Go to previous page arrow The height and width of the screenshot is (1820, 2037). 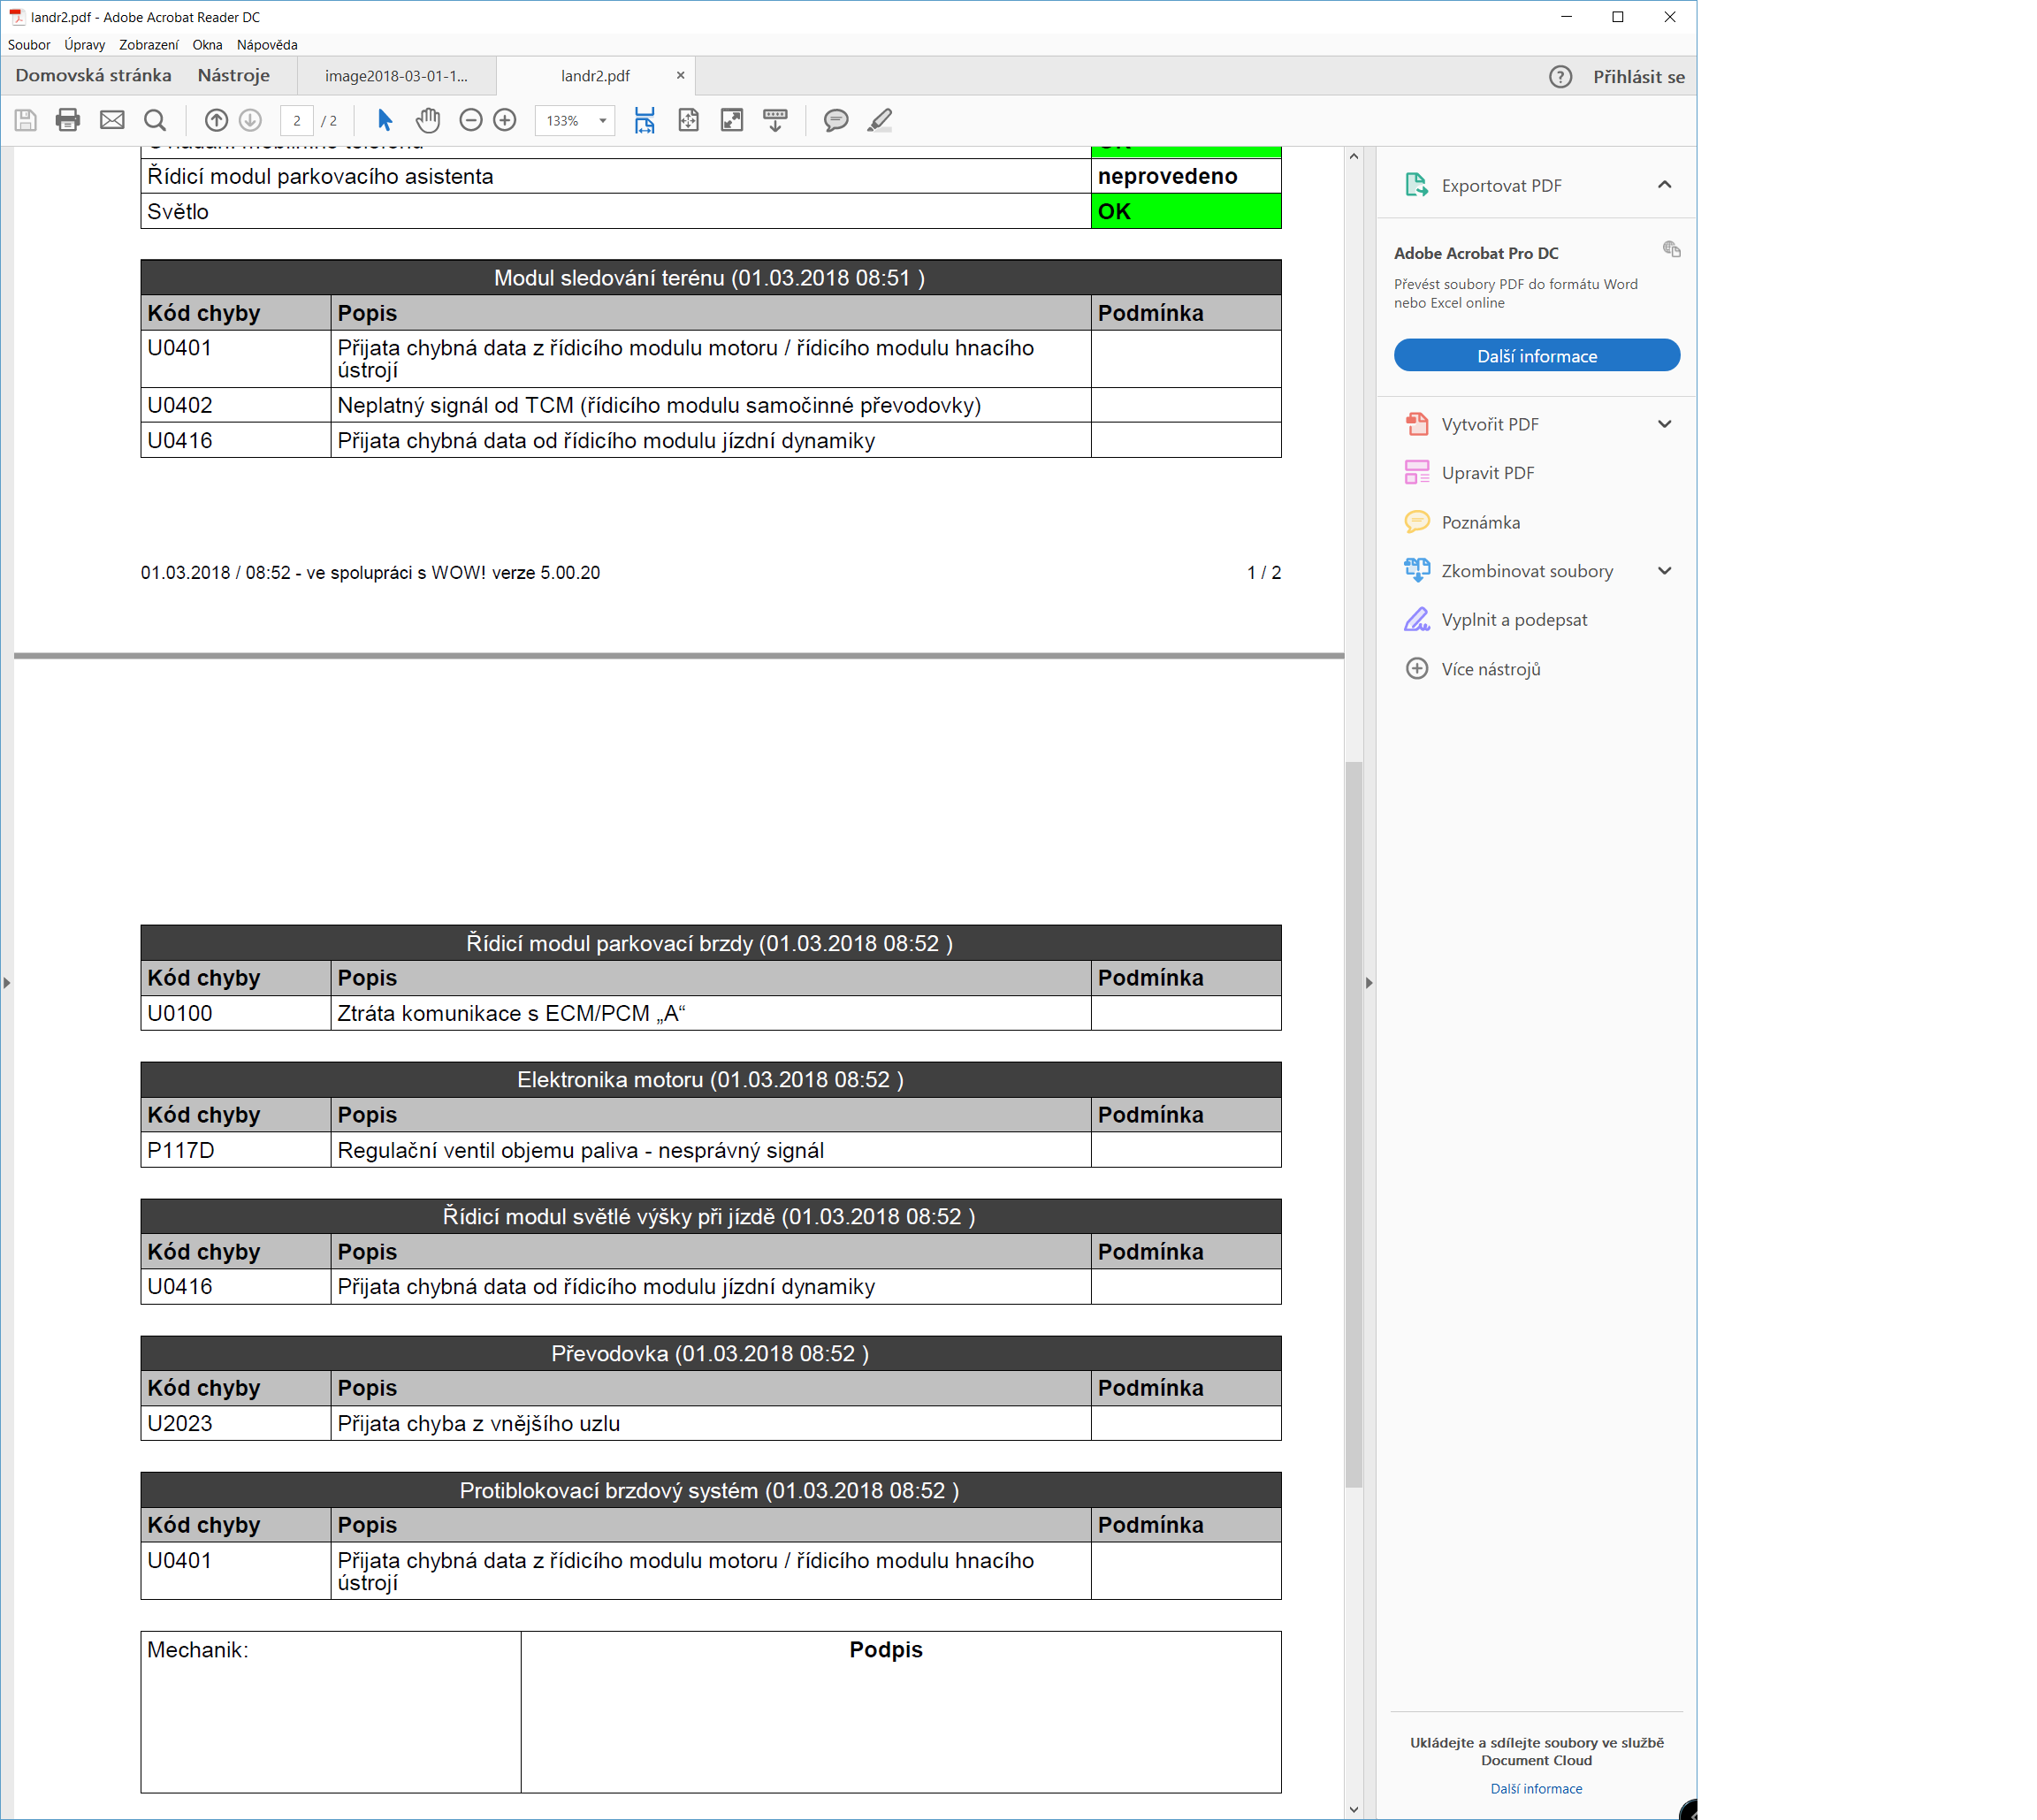coord(216,120)
